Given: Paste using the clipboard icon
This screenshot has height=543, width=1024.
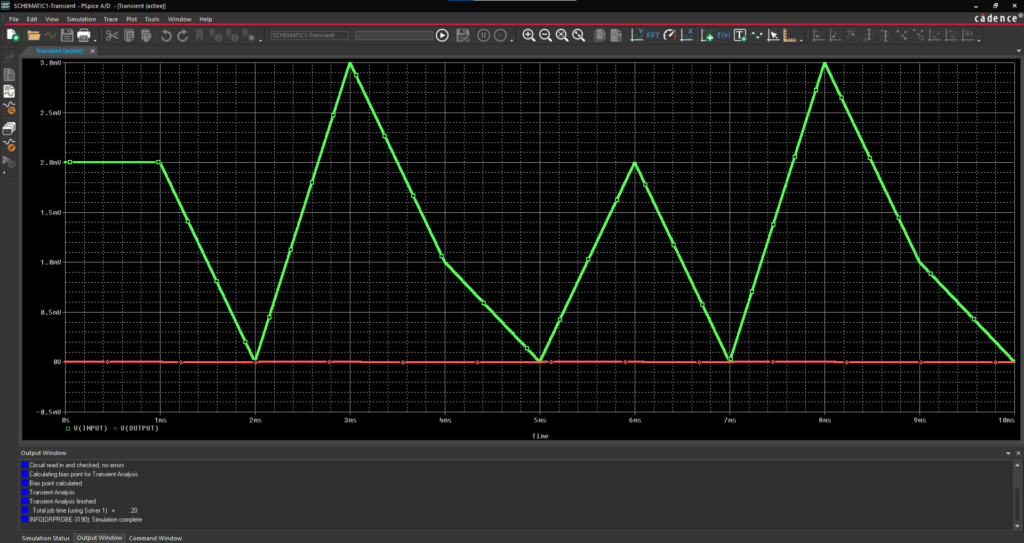Looking at the screenshot, I should 146,35.
